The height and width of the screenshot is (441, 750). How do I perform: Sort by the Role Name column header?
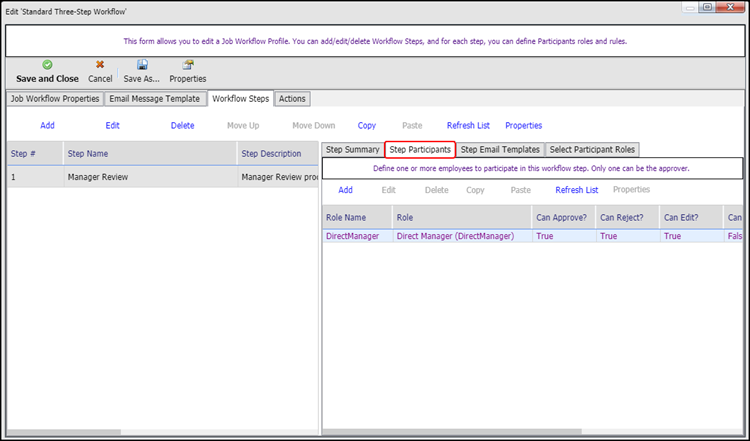tap(357, 218)
